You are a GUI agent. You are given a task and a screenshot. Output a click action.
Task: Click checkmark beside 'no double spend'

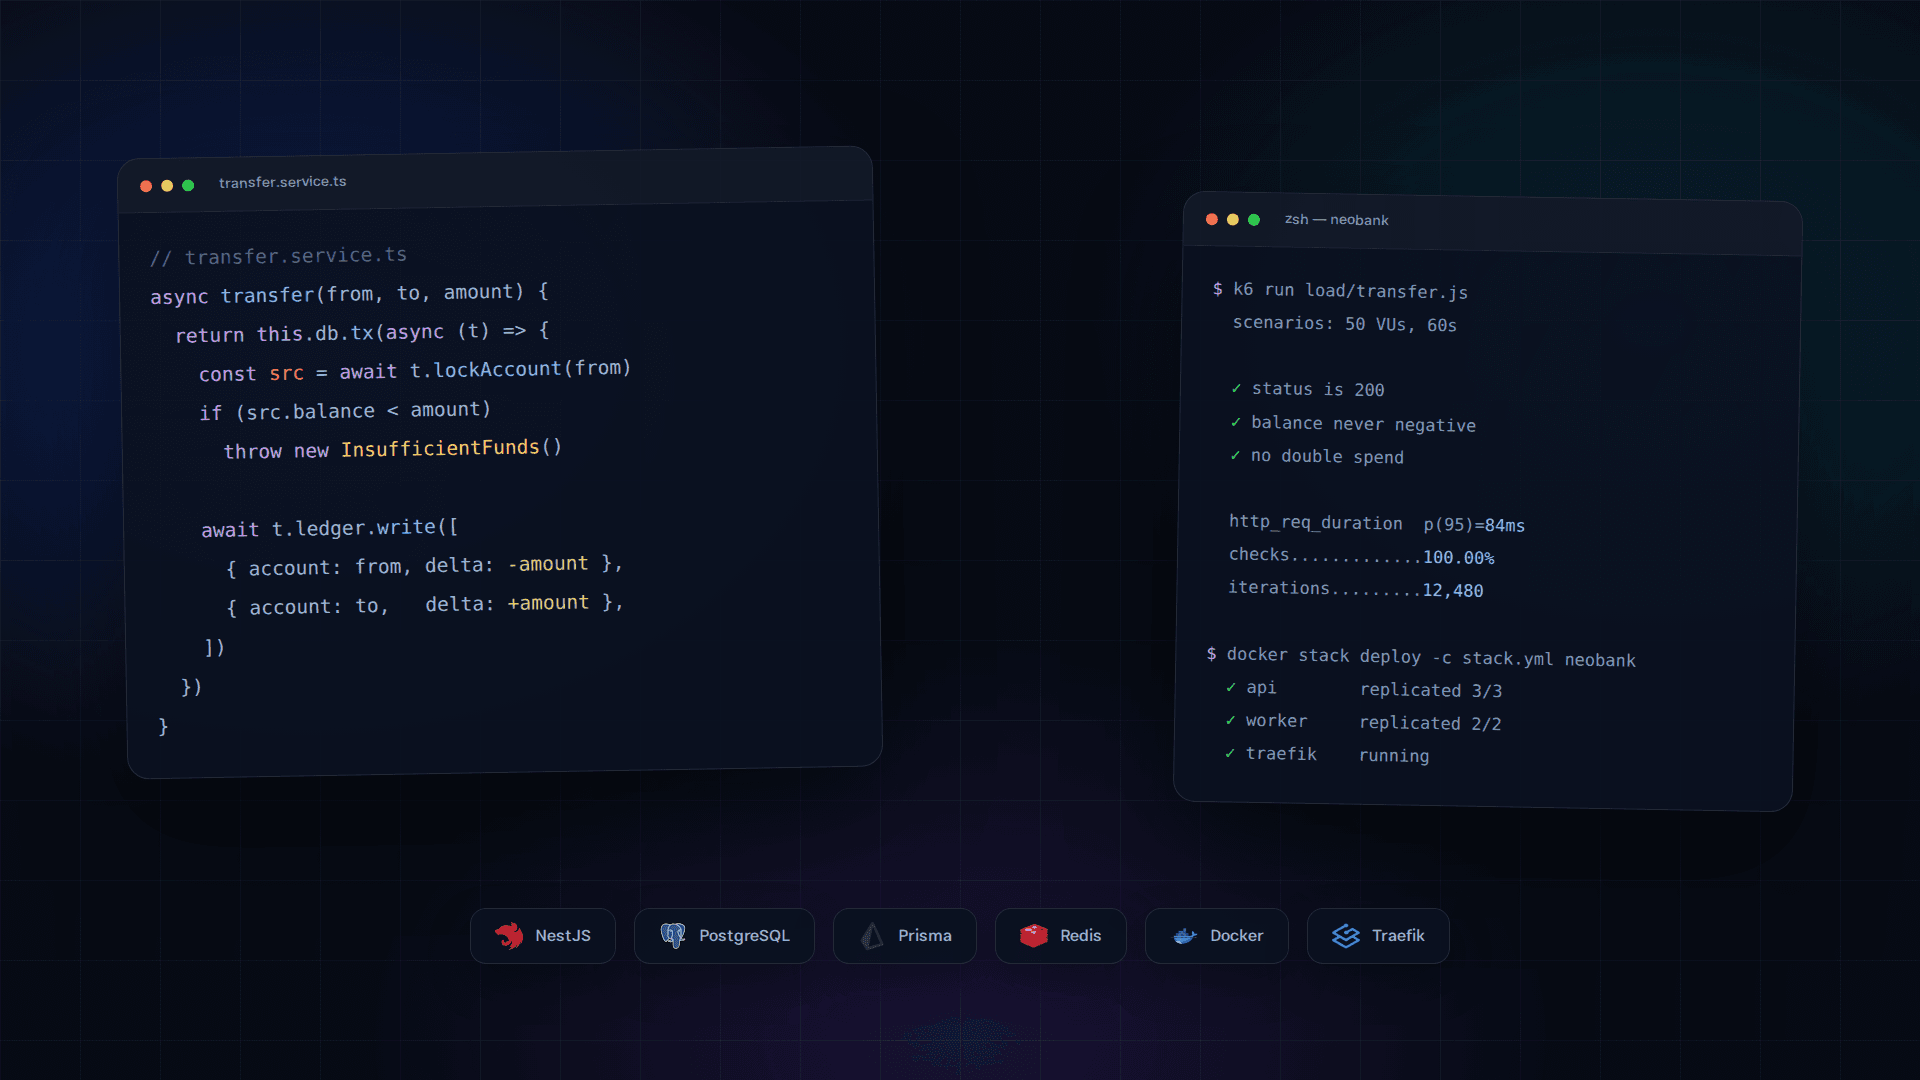coord(1236,455)
